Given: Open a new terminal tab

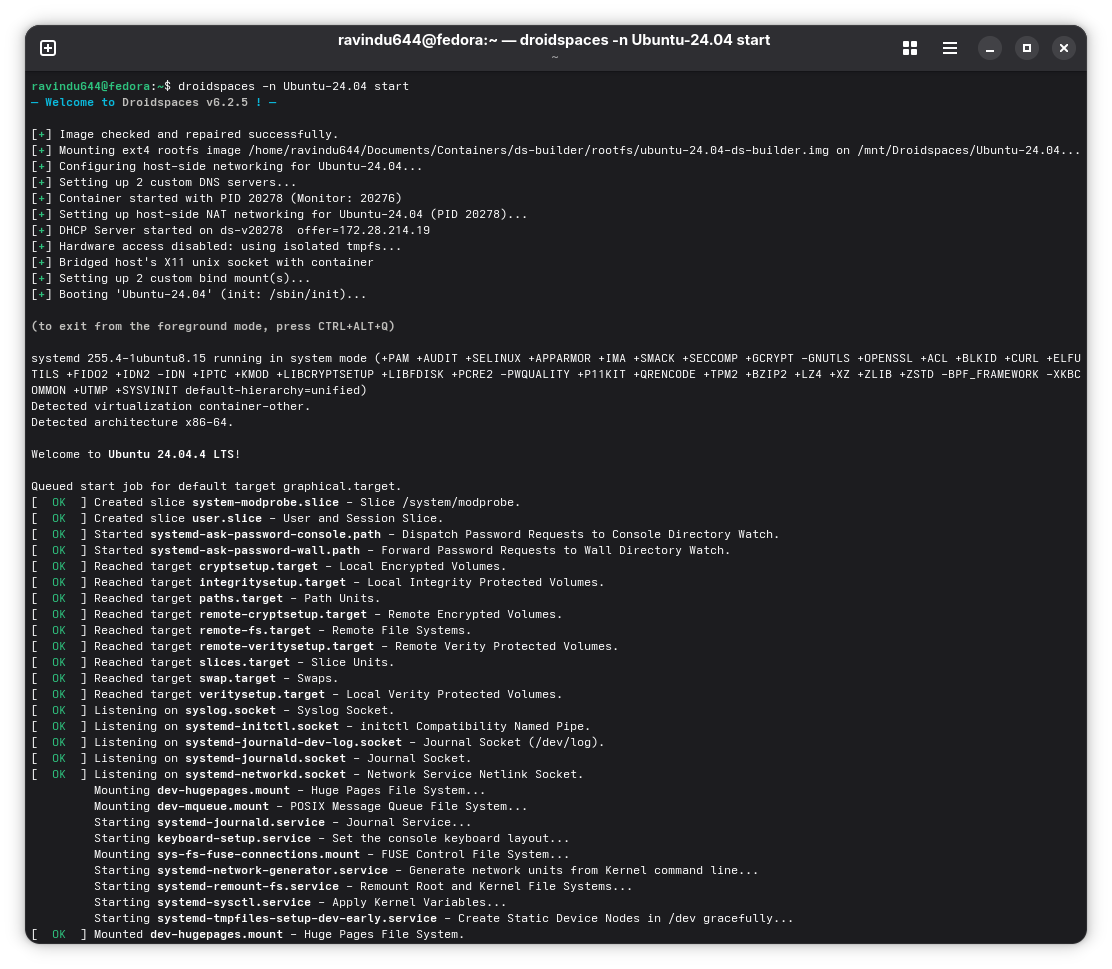Looking at the screenshot, I should (48, 48).
